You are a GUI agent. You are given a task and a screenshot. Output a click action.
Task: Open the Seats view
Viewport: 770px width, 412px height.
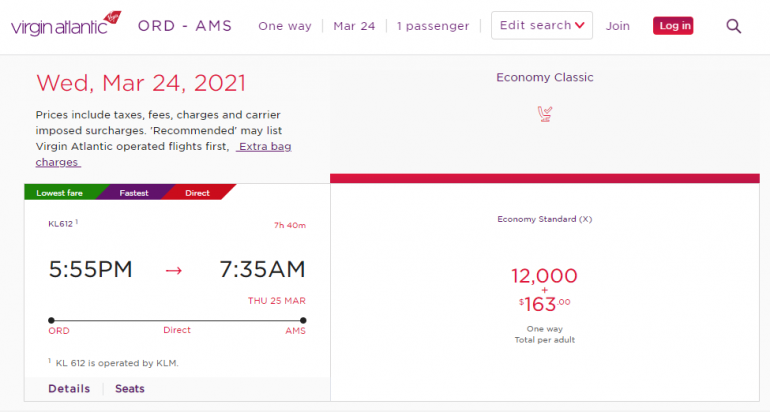pos(129,388)
